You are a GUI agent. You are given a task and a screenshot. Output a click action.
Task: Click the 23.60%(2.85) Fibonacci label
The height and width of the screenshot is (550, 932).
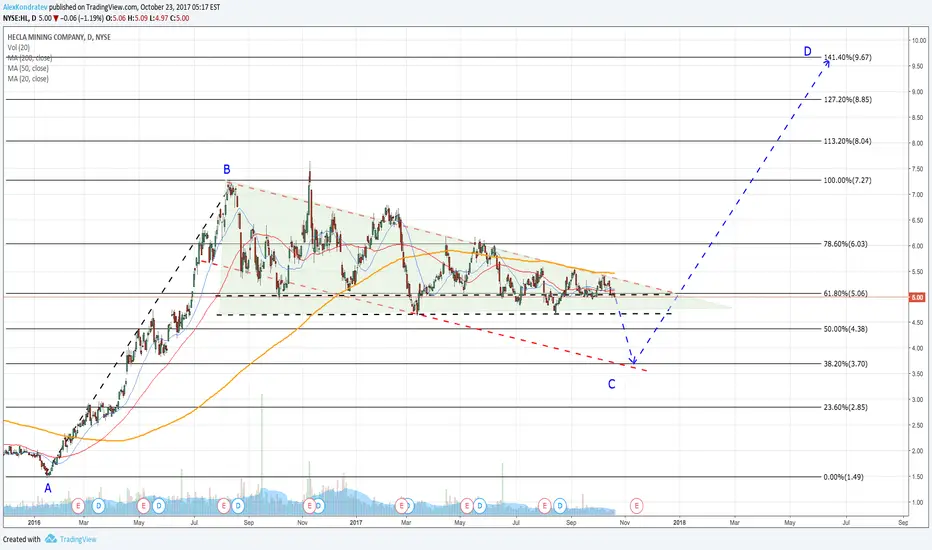coord(845,407)
